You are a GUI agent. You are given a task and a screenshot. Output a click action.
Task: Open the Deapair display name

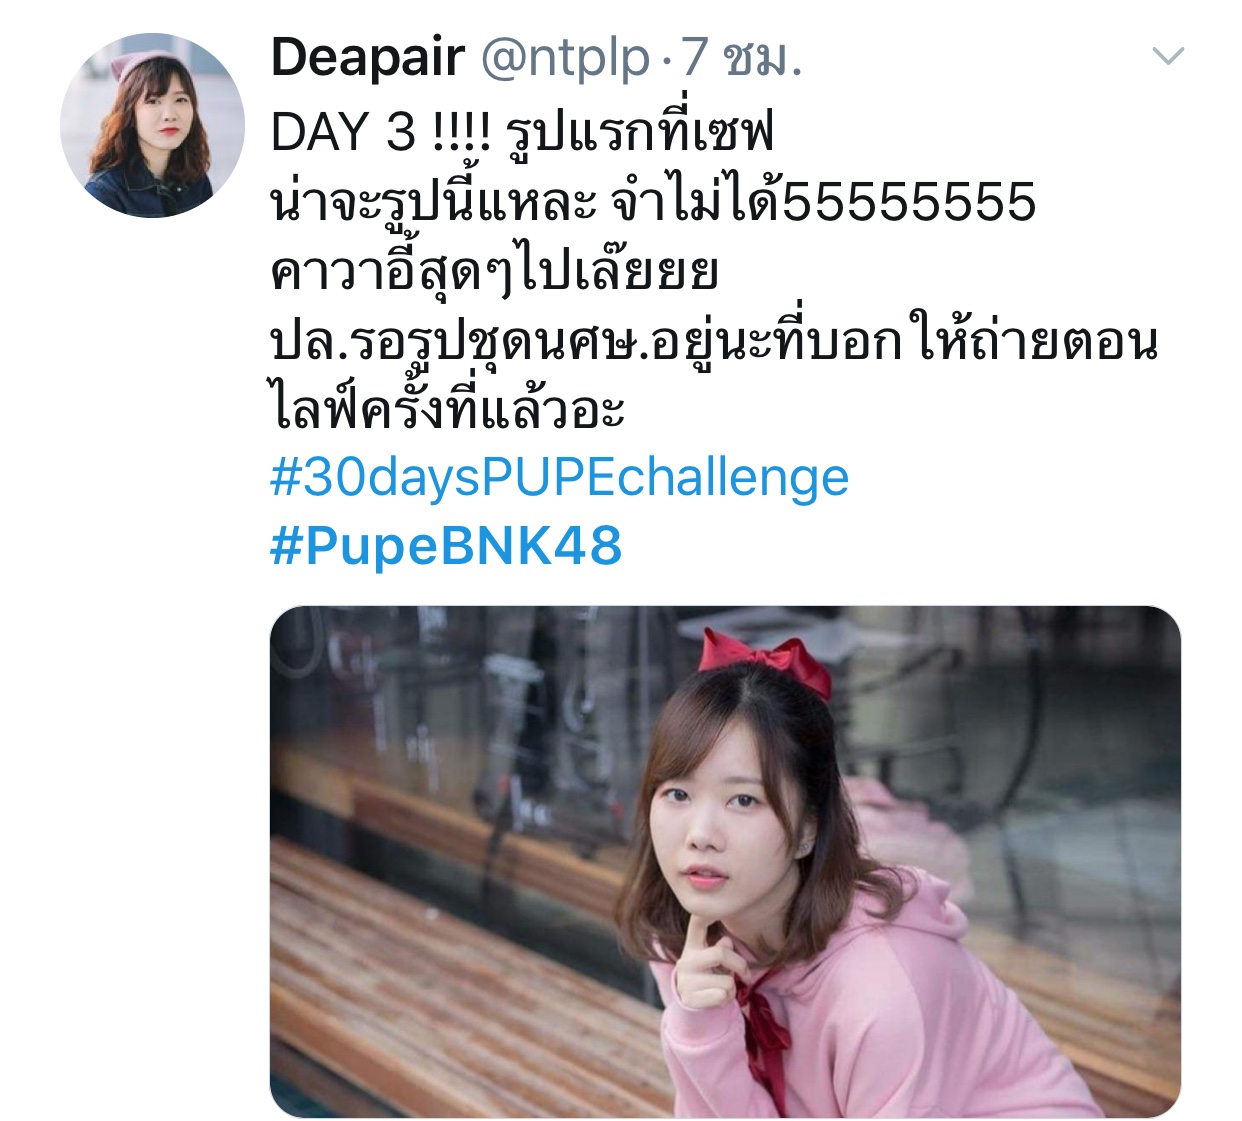coord(367,57)
